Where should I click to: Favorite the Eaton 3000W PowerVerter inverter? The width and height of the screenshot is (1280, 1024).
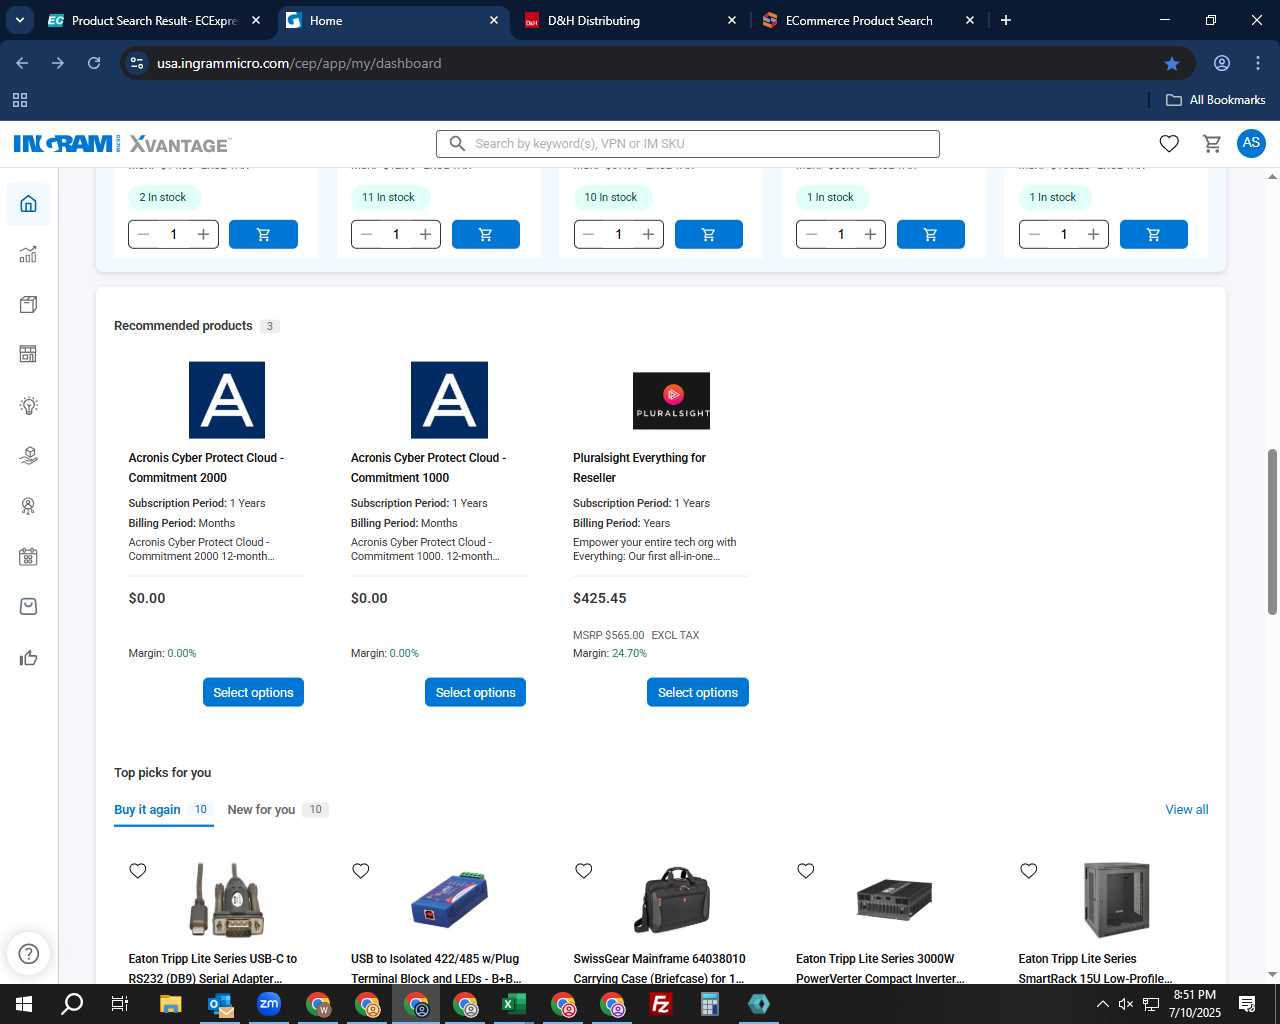coord(806,871)
